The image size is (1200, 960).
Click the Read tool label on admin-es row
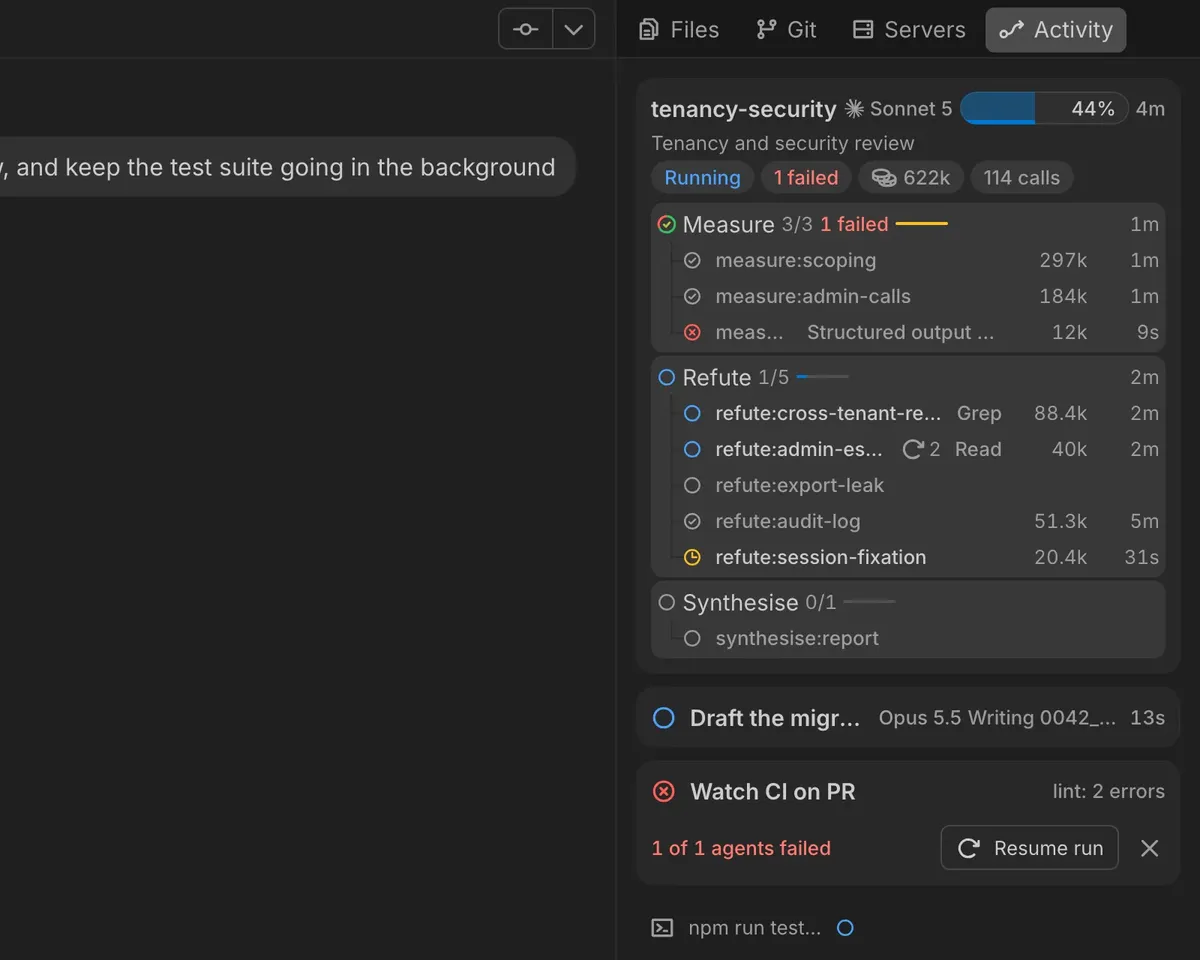978,449
